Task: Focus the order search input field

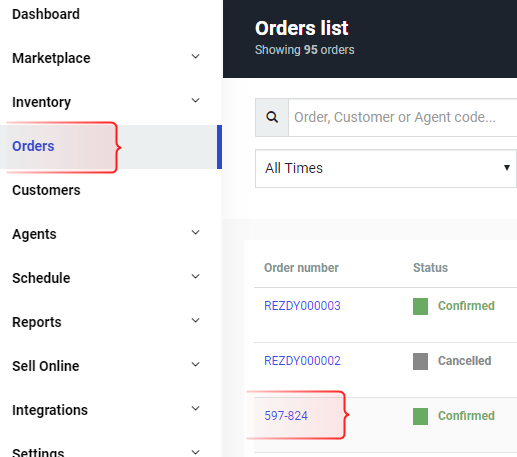Action: [x=403, y=117]
